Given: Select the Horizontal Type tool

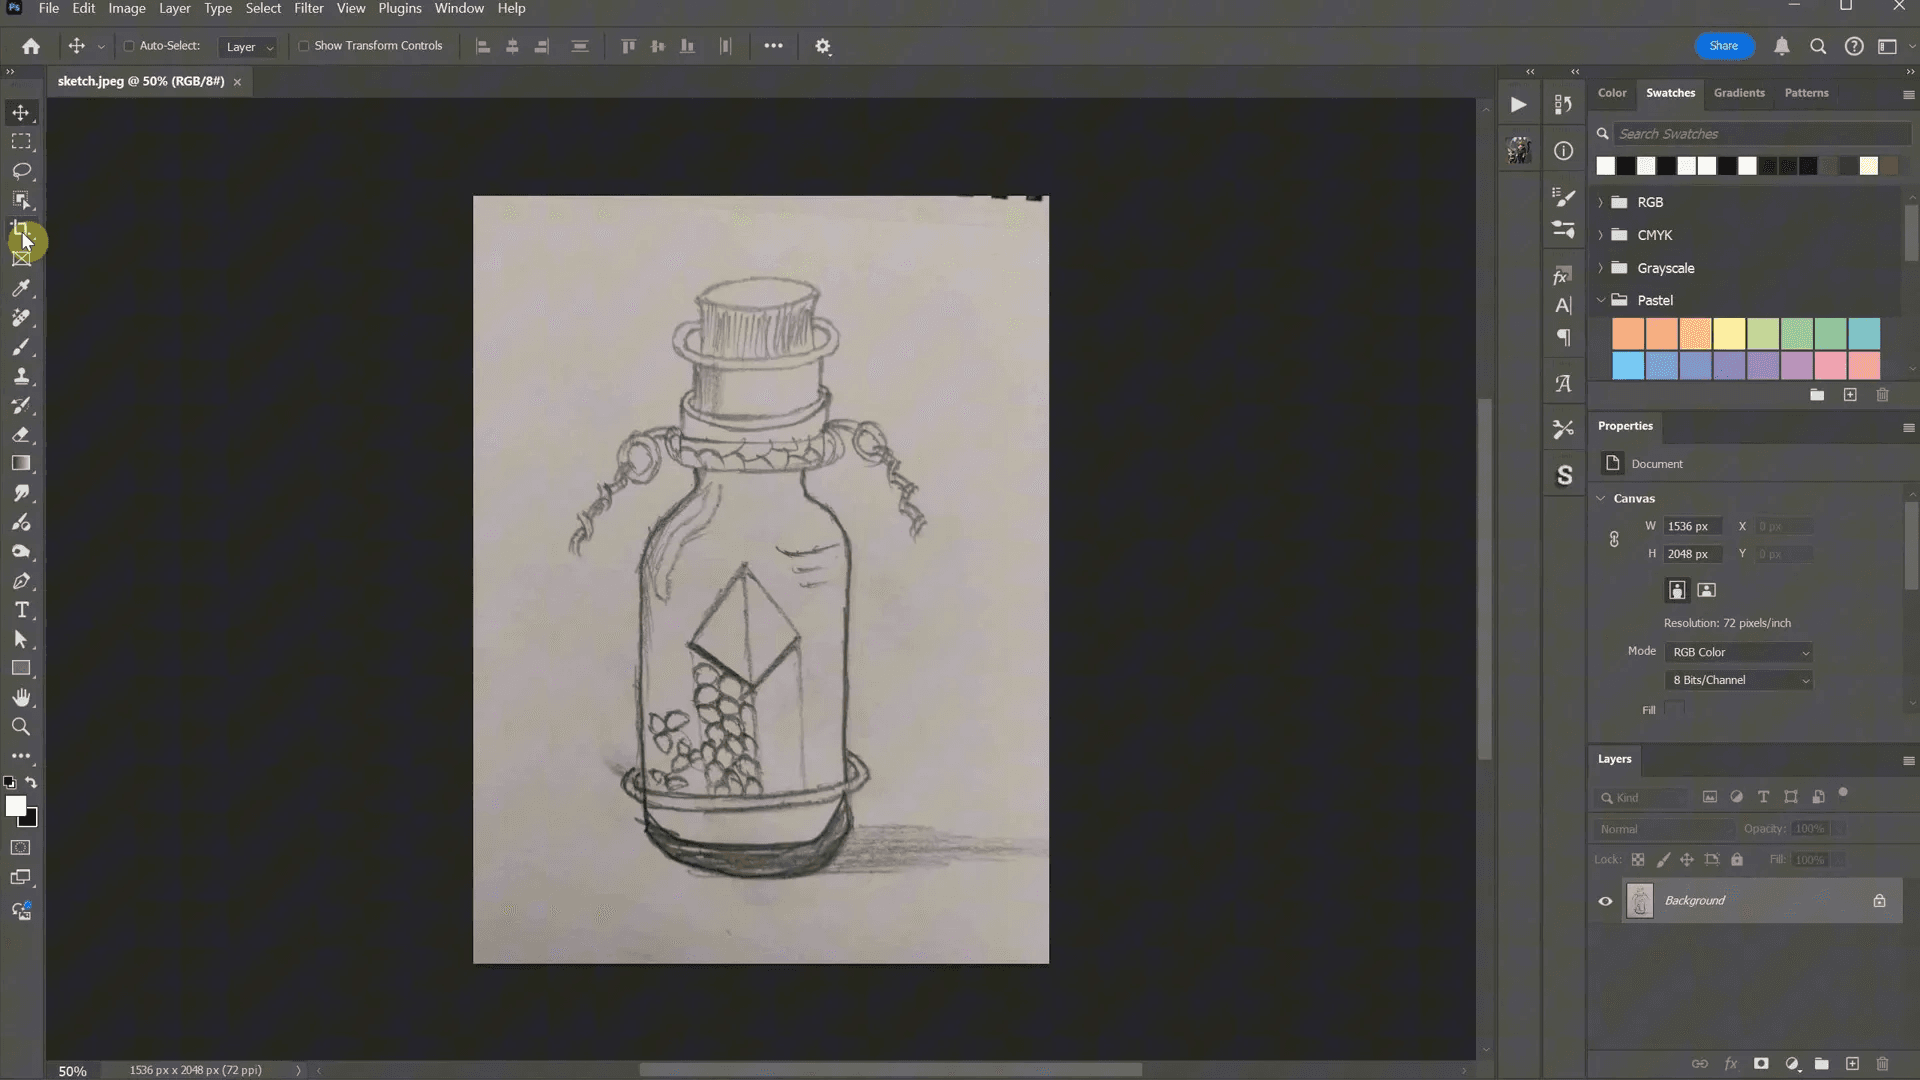Looking at the screenshot, I should [21, 610].
